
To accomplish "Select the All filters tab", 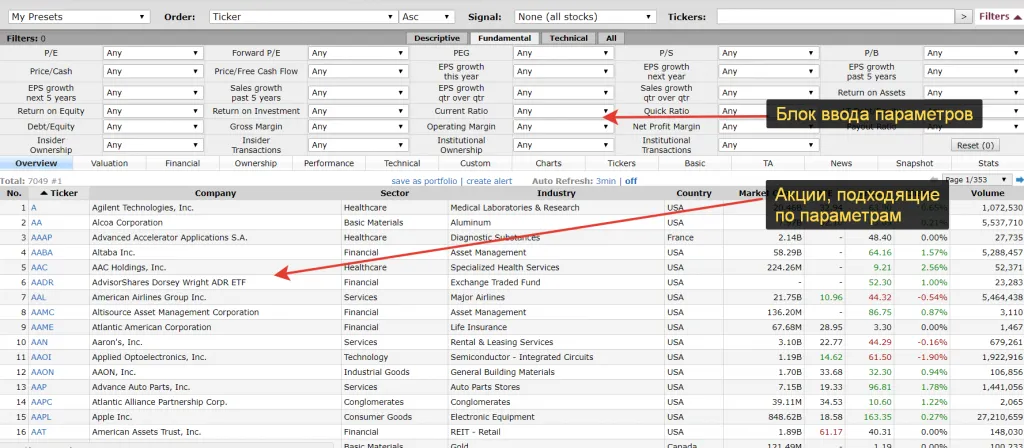I will click(x=611, y=38).
